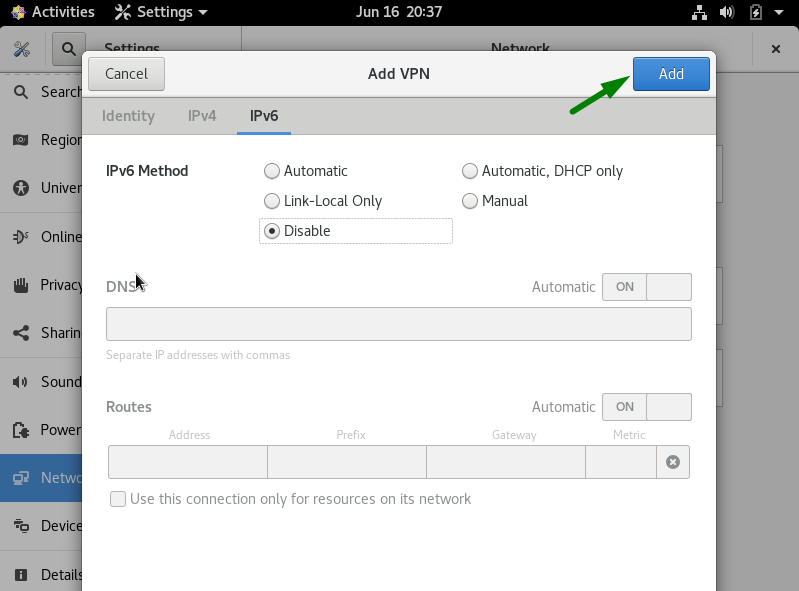Open Region settings in the sidebar
This screenshot has width=799, height=591.
point(41,140)
